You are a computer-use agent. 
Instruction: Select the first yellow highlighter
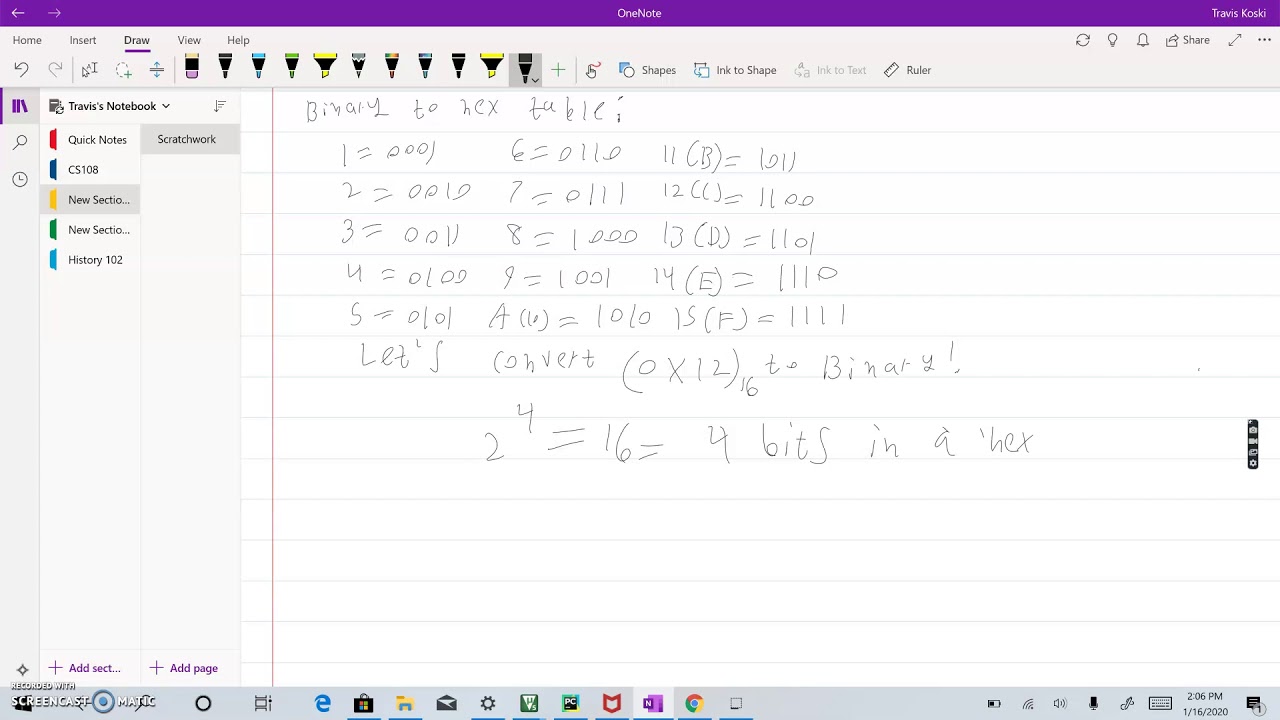325,68
